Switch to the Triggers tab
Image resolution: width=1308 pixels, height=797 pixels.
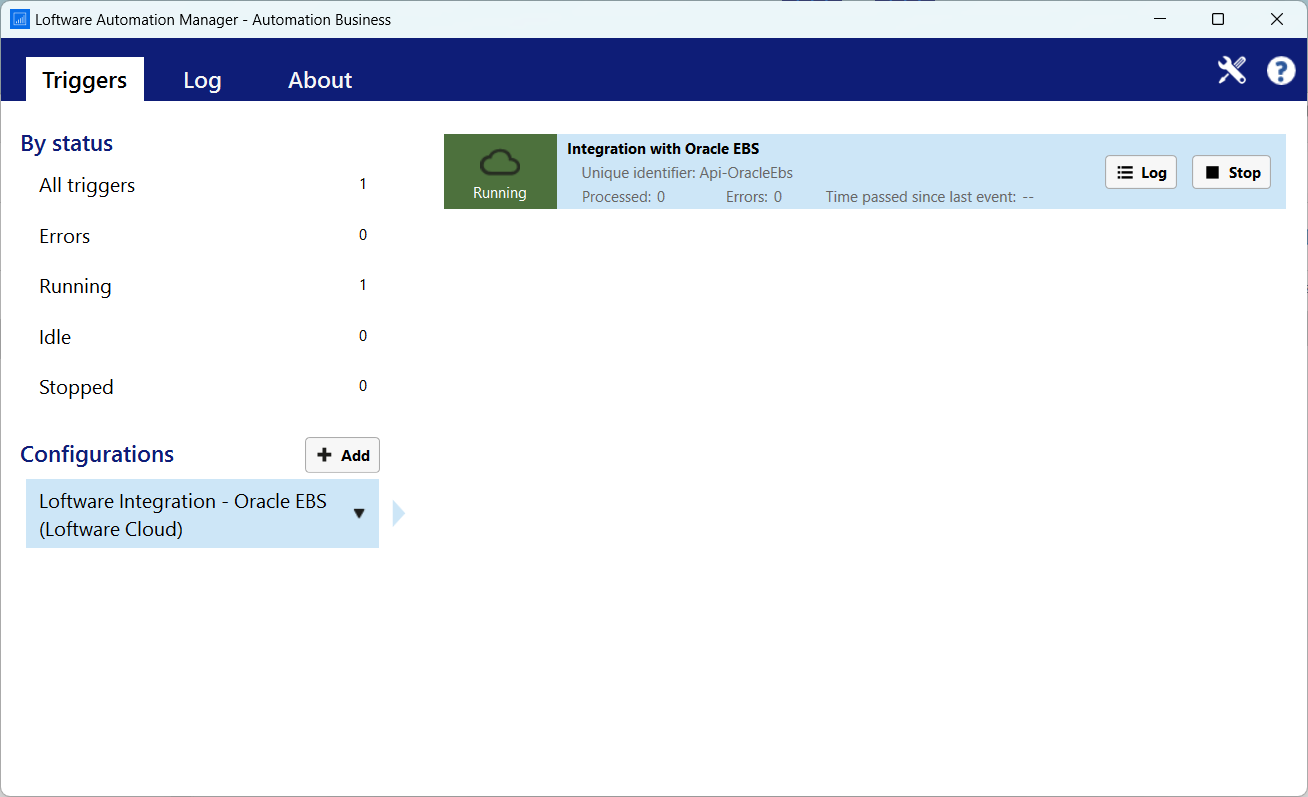85,80
